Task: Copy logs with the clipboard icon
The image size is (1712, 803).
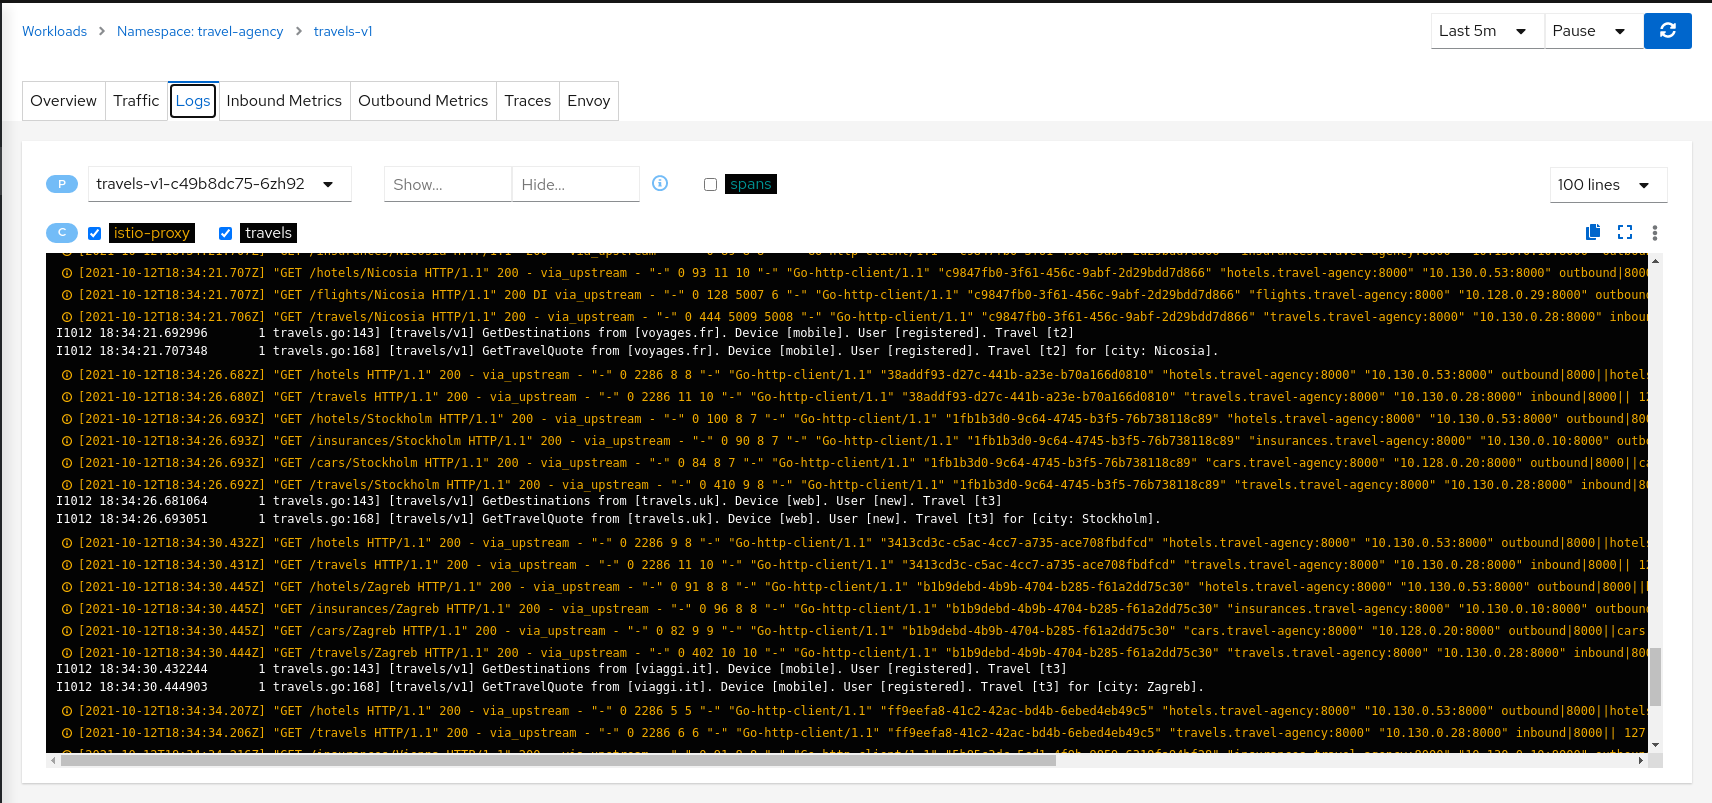Action: (x=1593, y=232)
